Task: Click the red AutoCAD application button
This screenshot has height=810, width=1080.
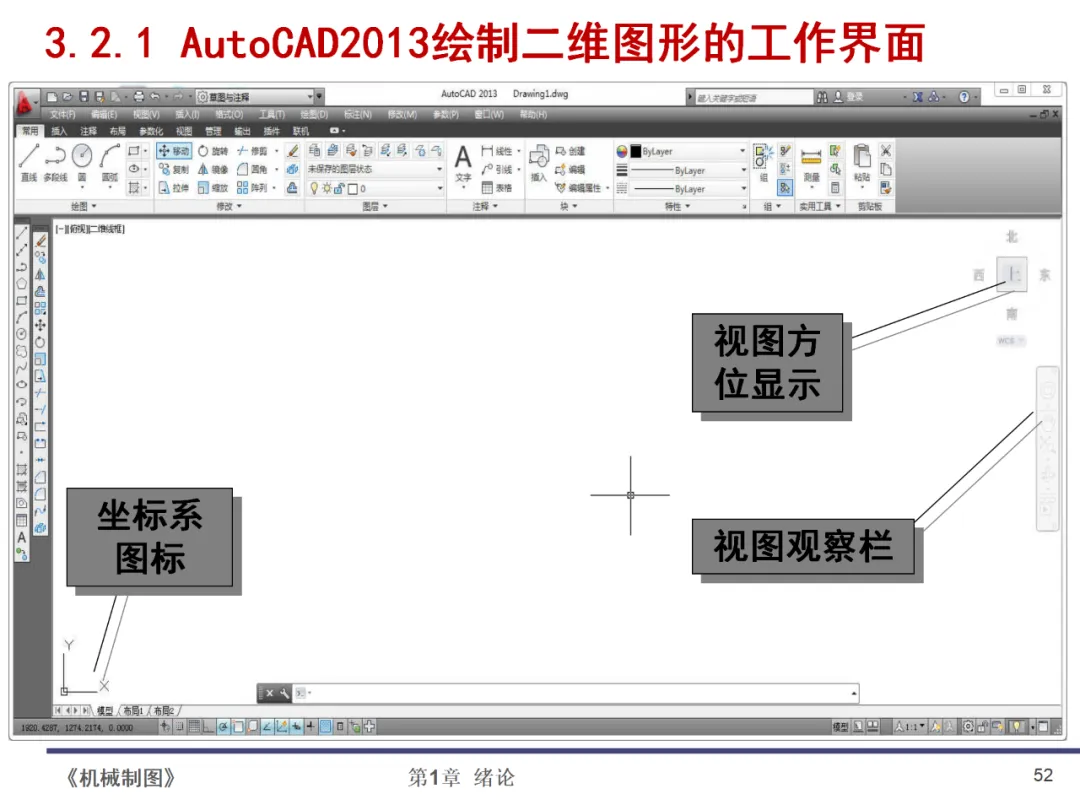Action: tap(25, 103)
